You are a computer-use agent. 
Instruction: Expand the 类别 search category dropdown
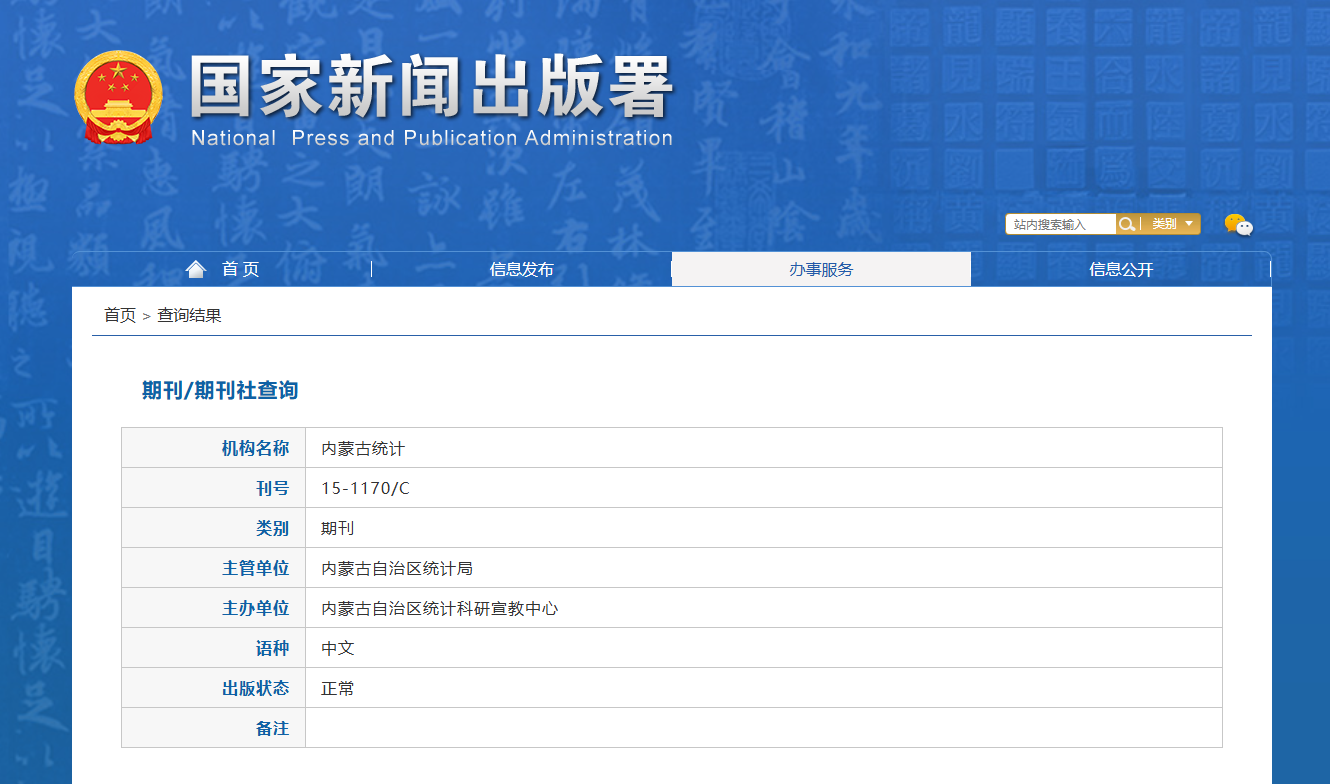click(1171, 224)
